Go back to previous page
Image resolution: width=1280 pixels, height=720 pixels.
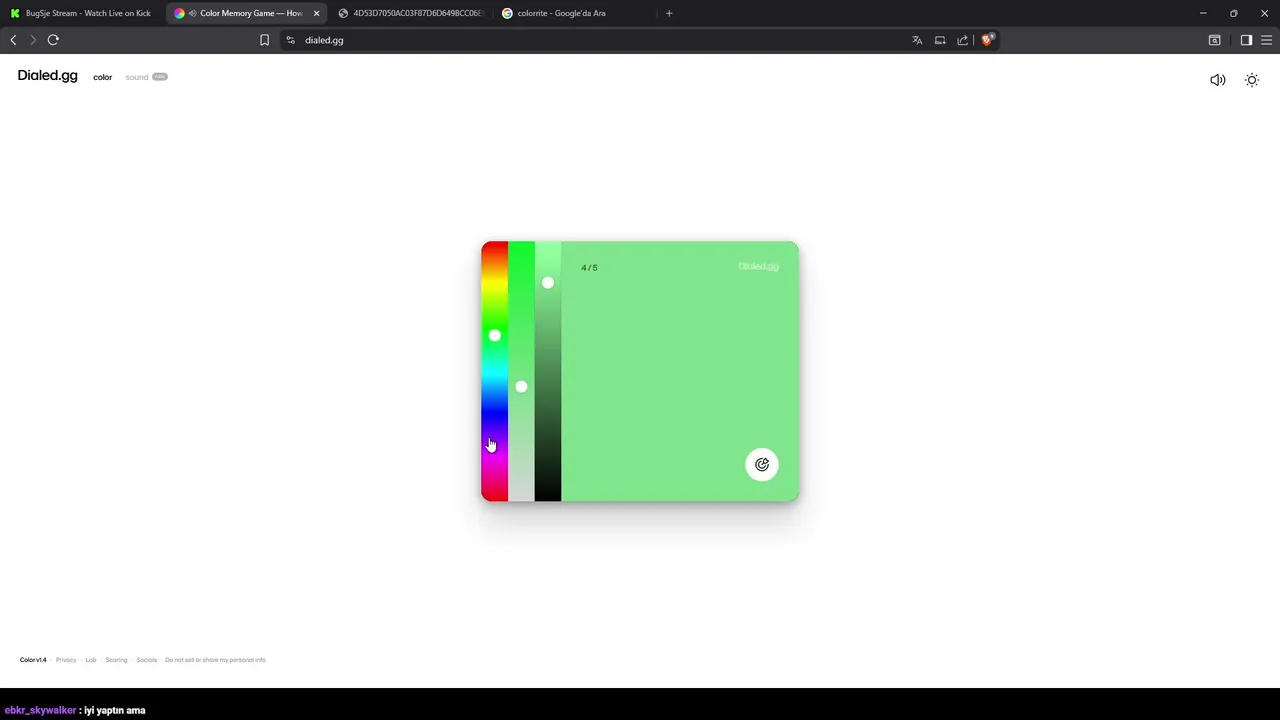point(13,40)
